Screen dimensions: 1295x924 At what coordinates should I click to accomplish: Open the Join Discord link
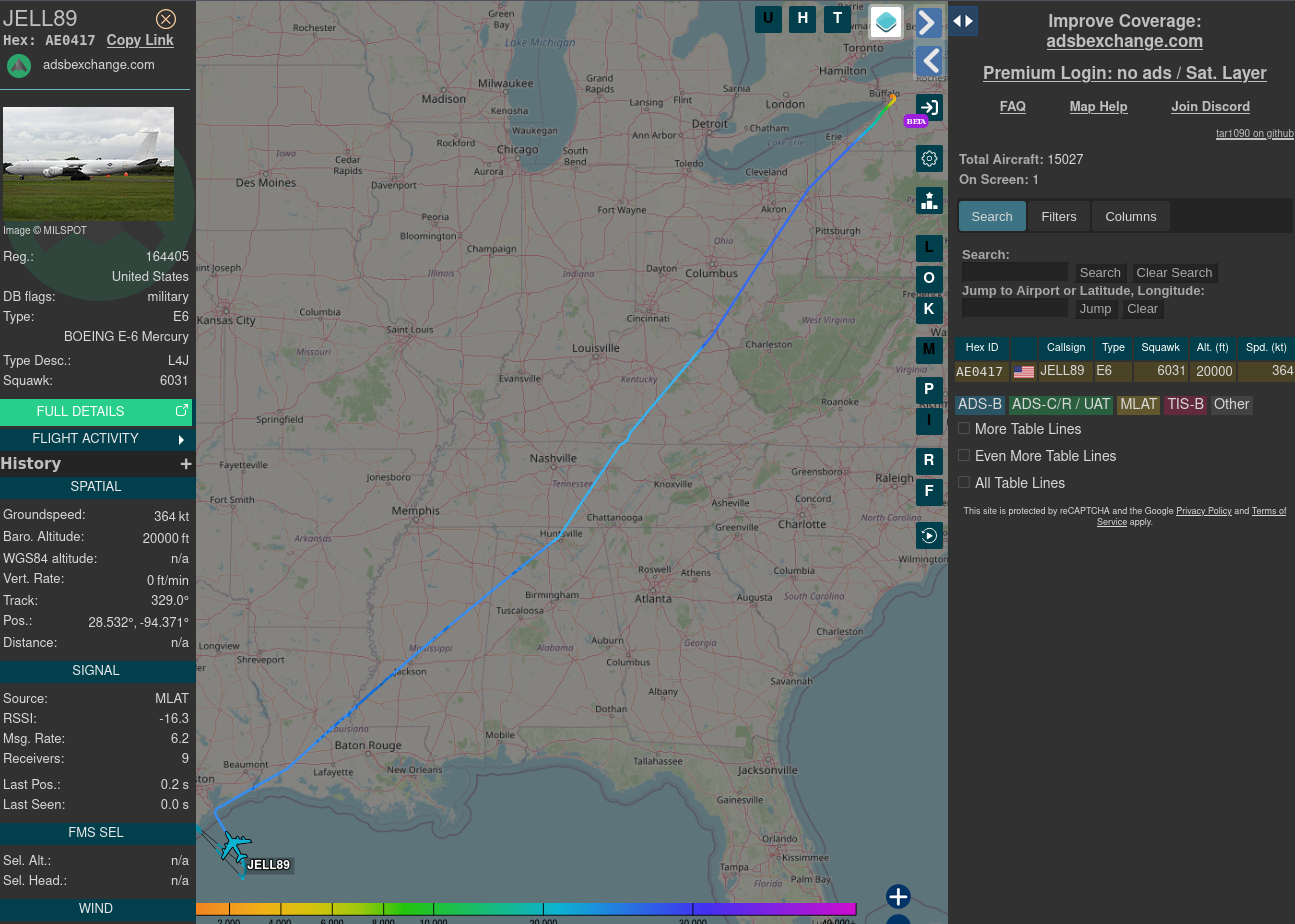point(1210,106)
